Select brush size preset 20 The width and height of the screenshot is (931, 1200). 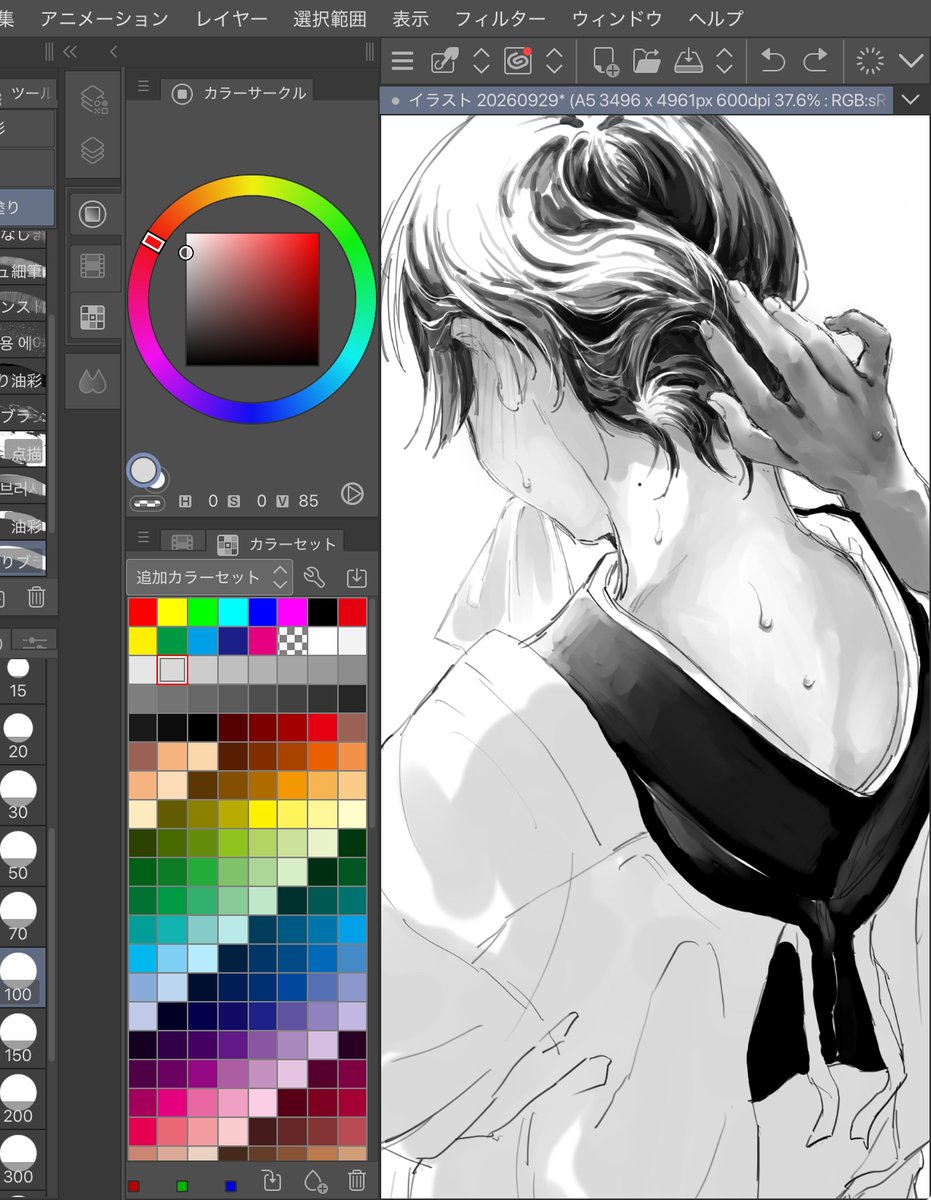(18, 733)
